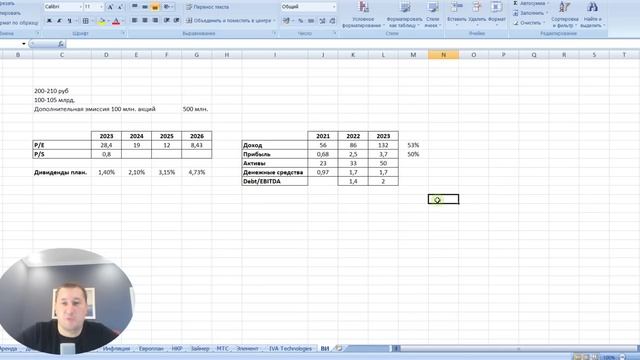Viewport: 640px width, 360px height.
Task: Select cell 'Дополнительная эмиссия 100 млн. акций'
Action: tap(95, 109)
